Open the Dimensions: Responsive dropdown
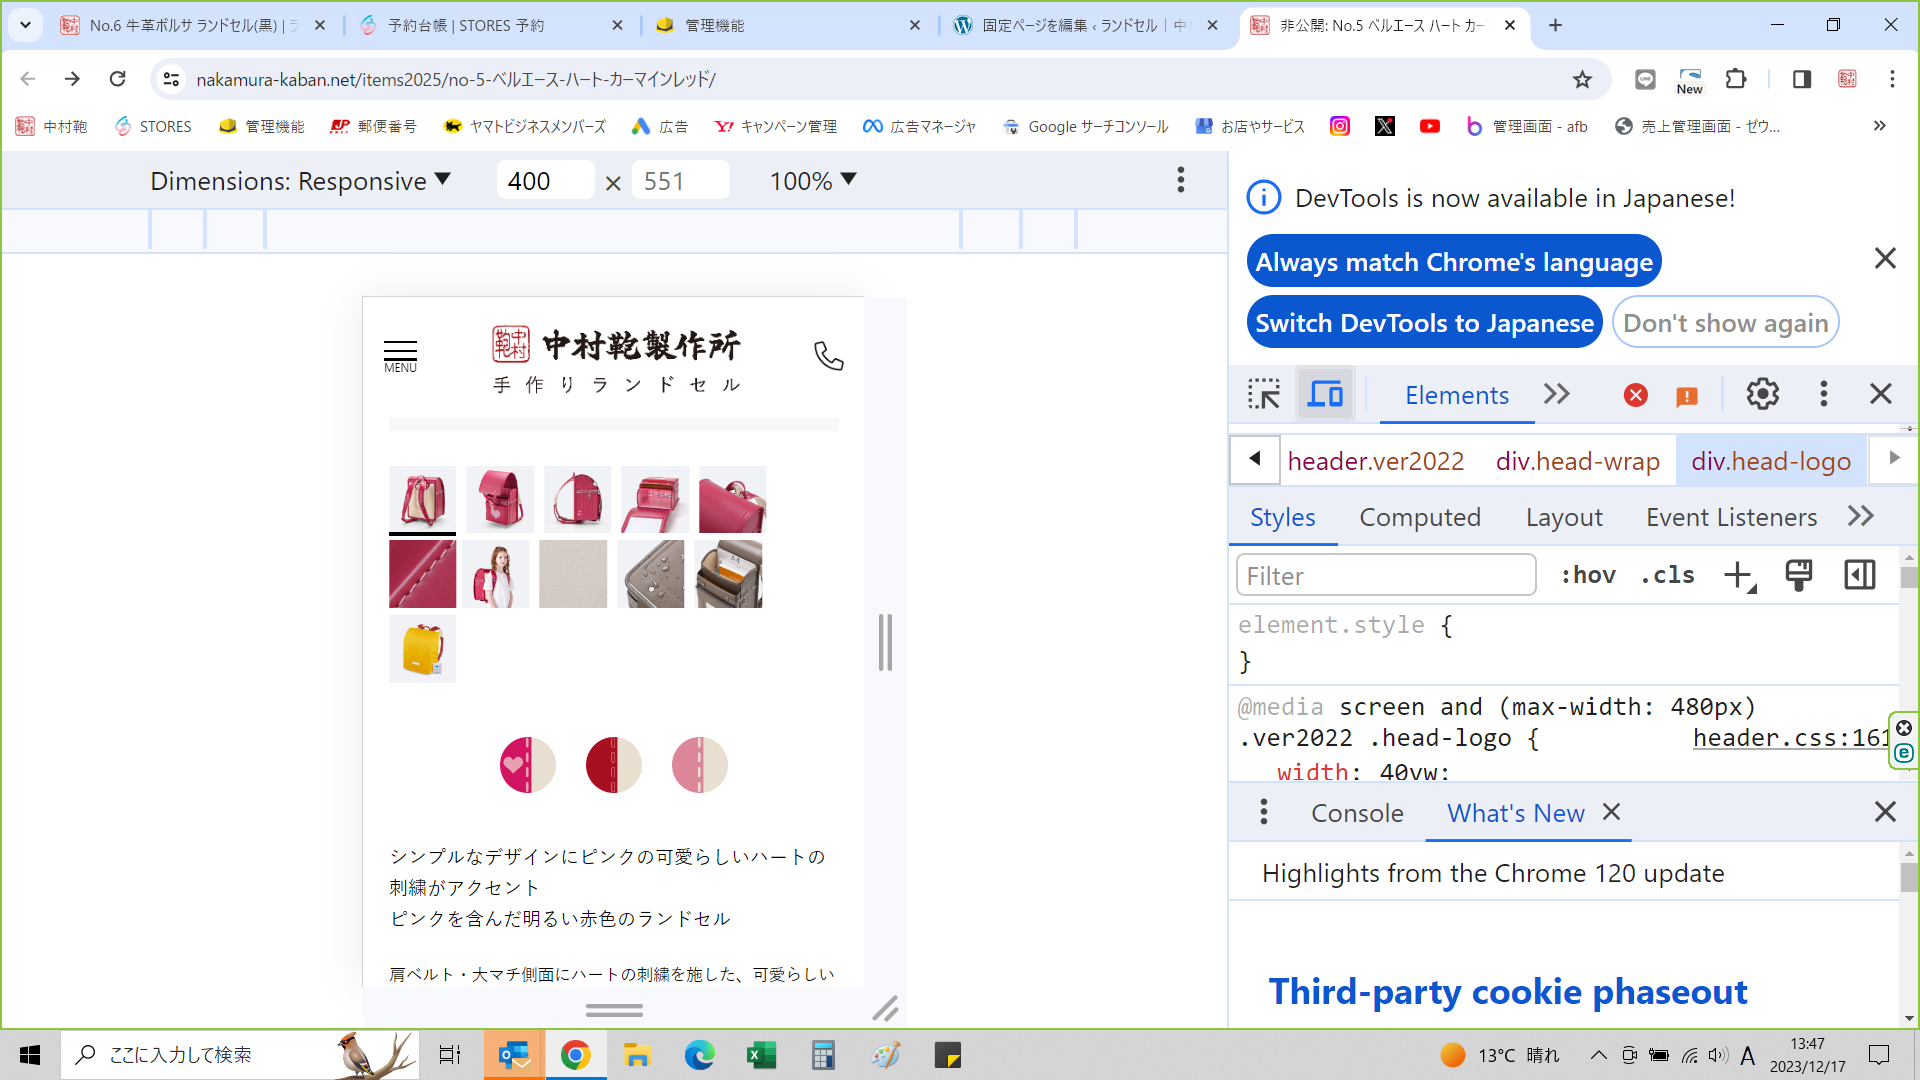The image size is (1920, 1080). 300,181
